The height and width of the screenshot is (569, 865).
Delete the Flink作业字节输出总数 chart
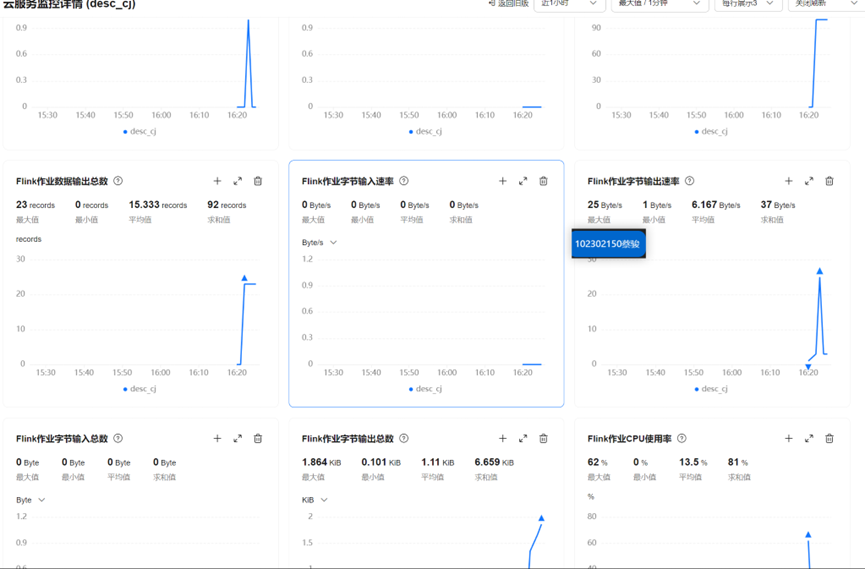(543, 438)
